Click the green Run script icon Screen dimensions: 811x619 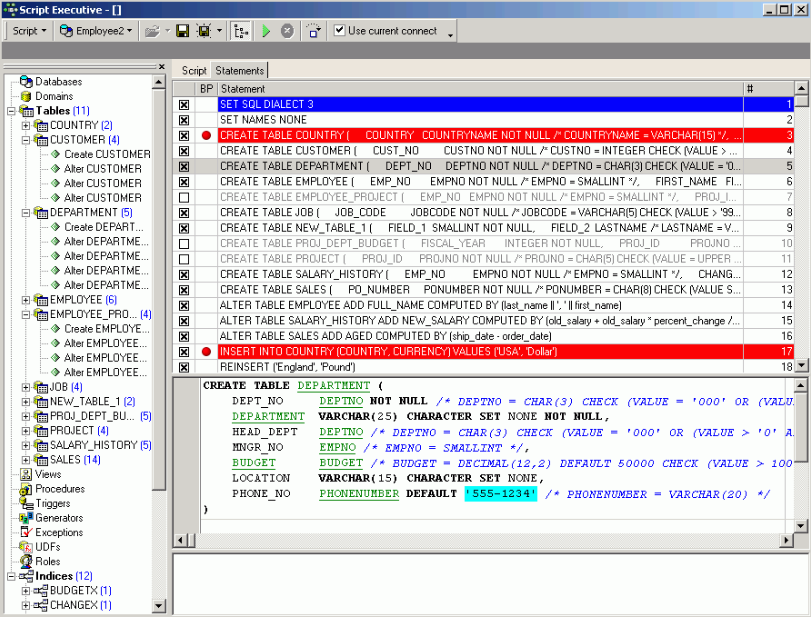coord(266,31)
